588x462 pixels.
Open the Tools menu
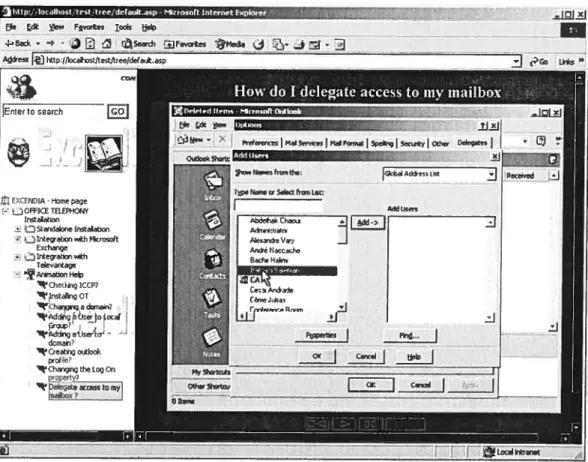point(123,27)
